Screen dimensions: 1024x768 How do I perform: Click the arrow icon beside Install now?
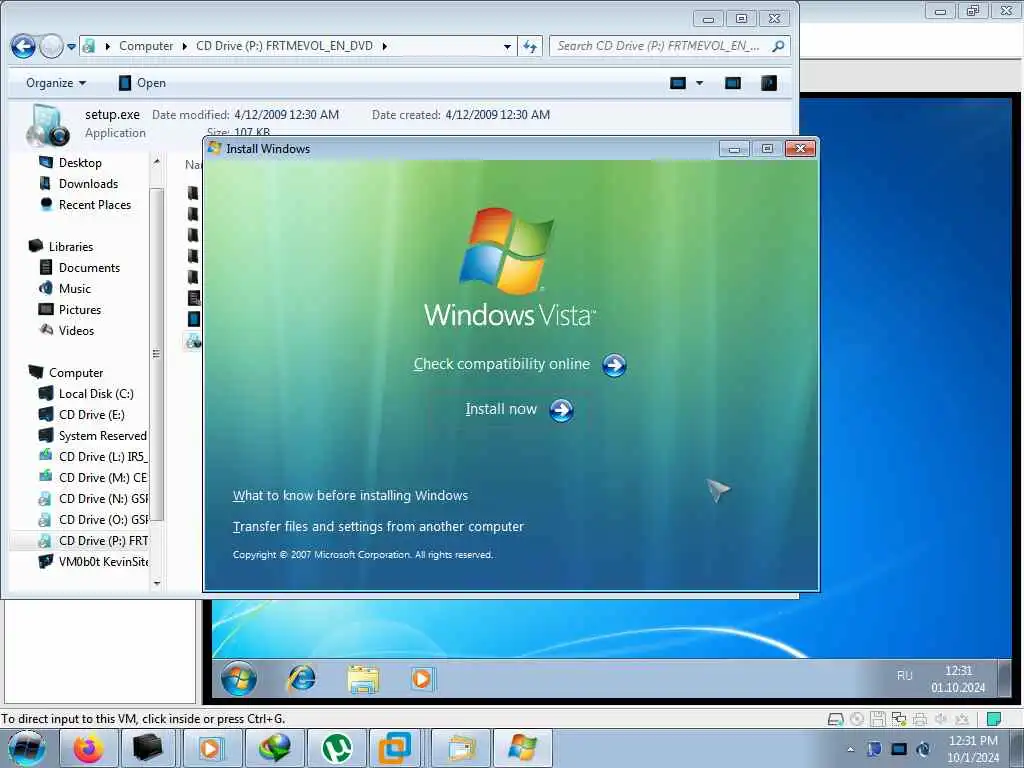click(561, 410)
